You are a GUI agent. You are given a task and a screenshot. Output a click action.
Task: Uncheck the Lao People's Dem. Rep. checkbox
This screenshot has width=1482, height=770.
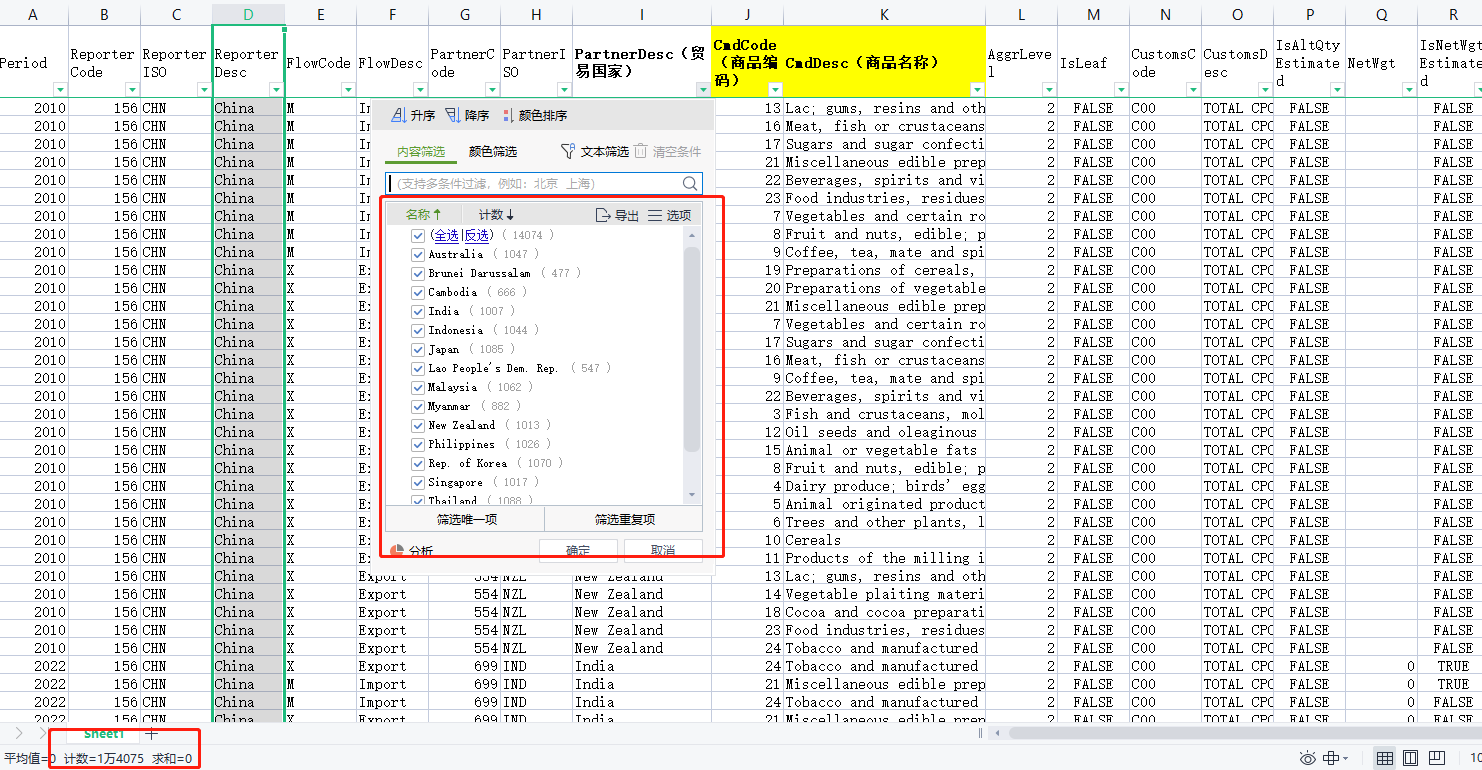(419, 368)
